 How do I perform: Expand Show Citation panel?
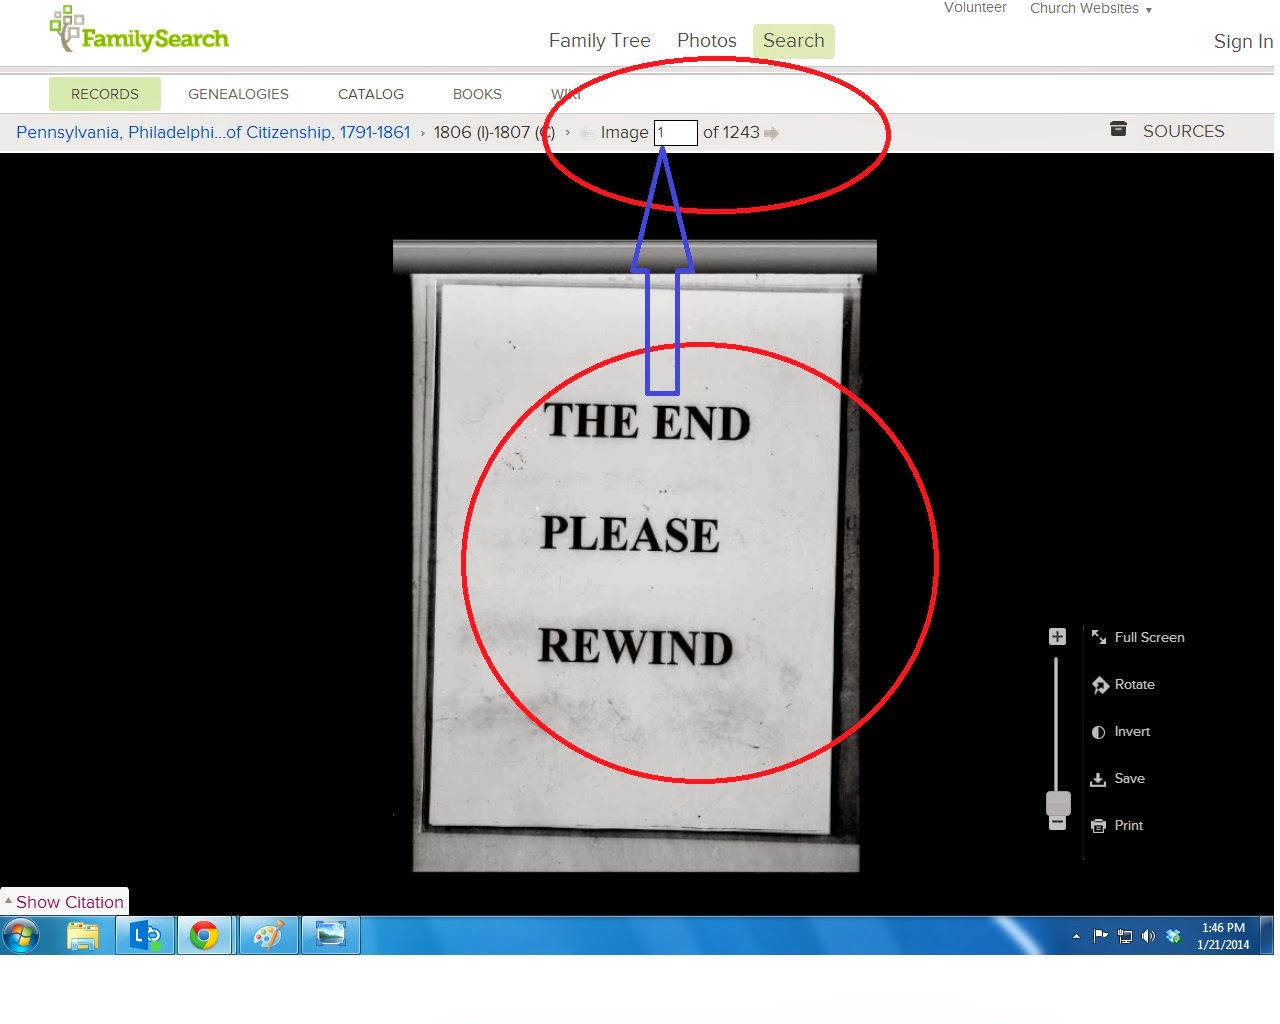pos(64,902)
